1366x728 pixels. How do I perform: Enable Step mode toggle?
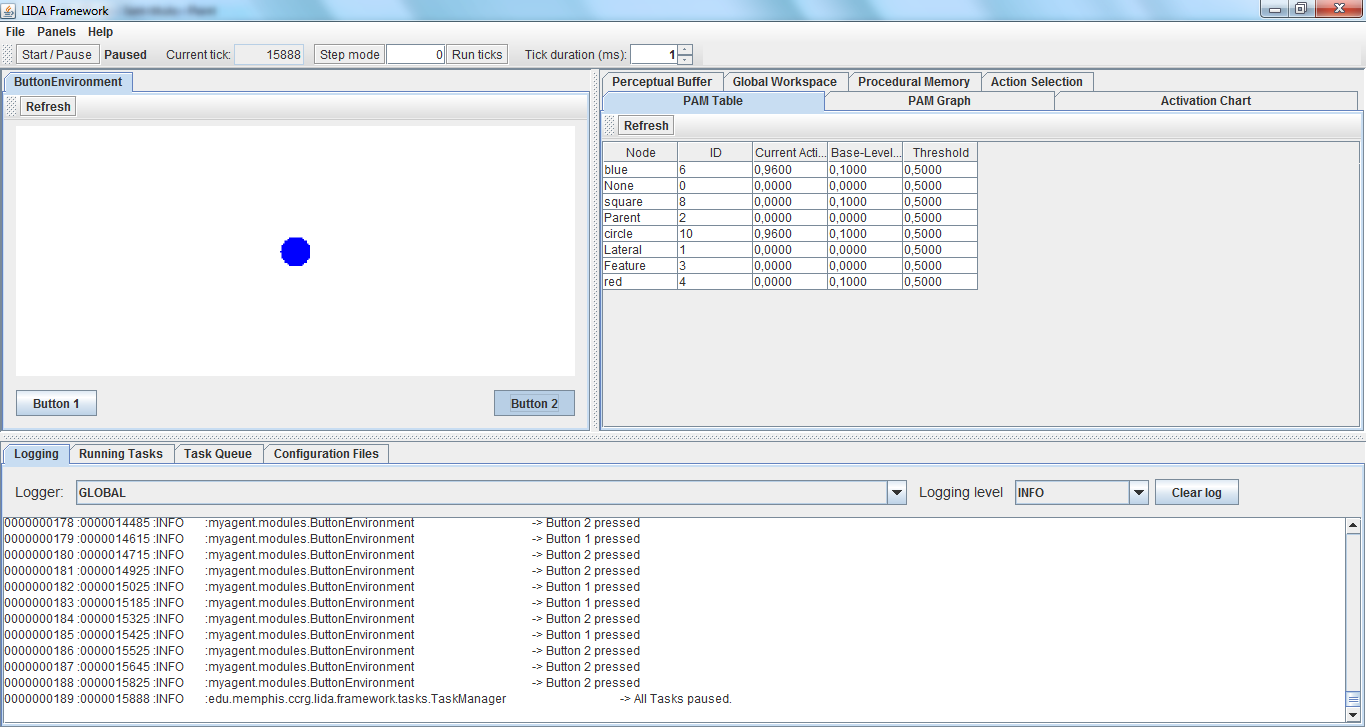click(349, 55)
